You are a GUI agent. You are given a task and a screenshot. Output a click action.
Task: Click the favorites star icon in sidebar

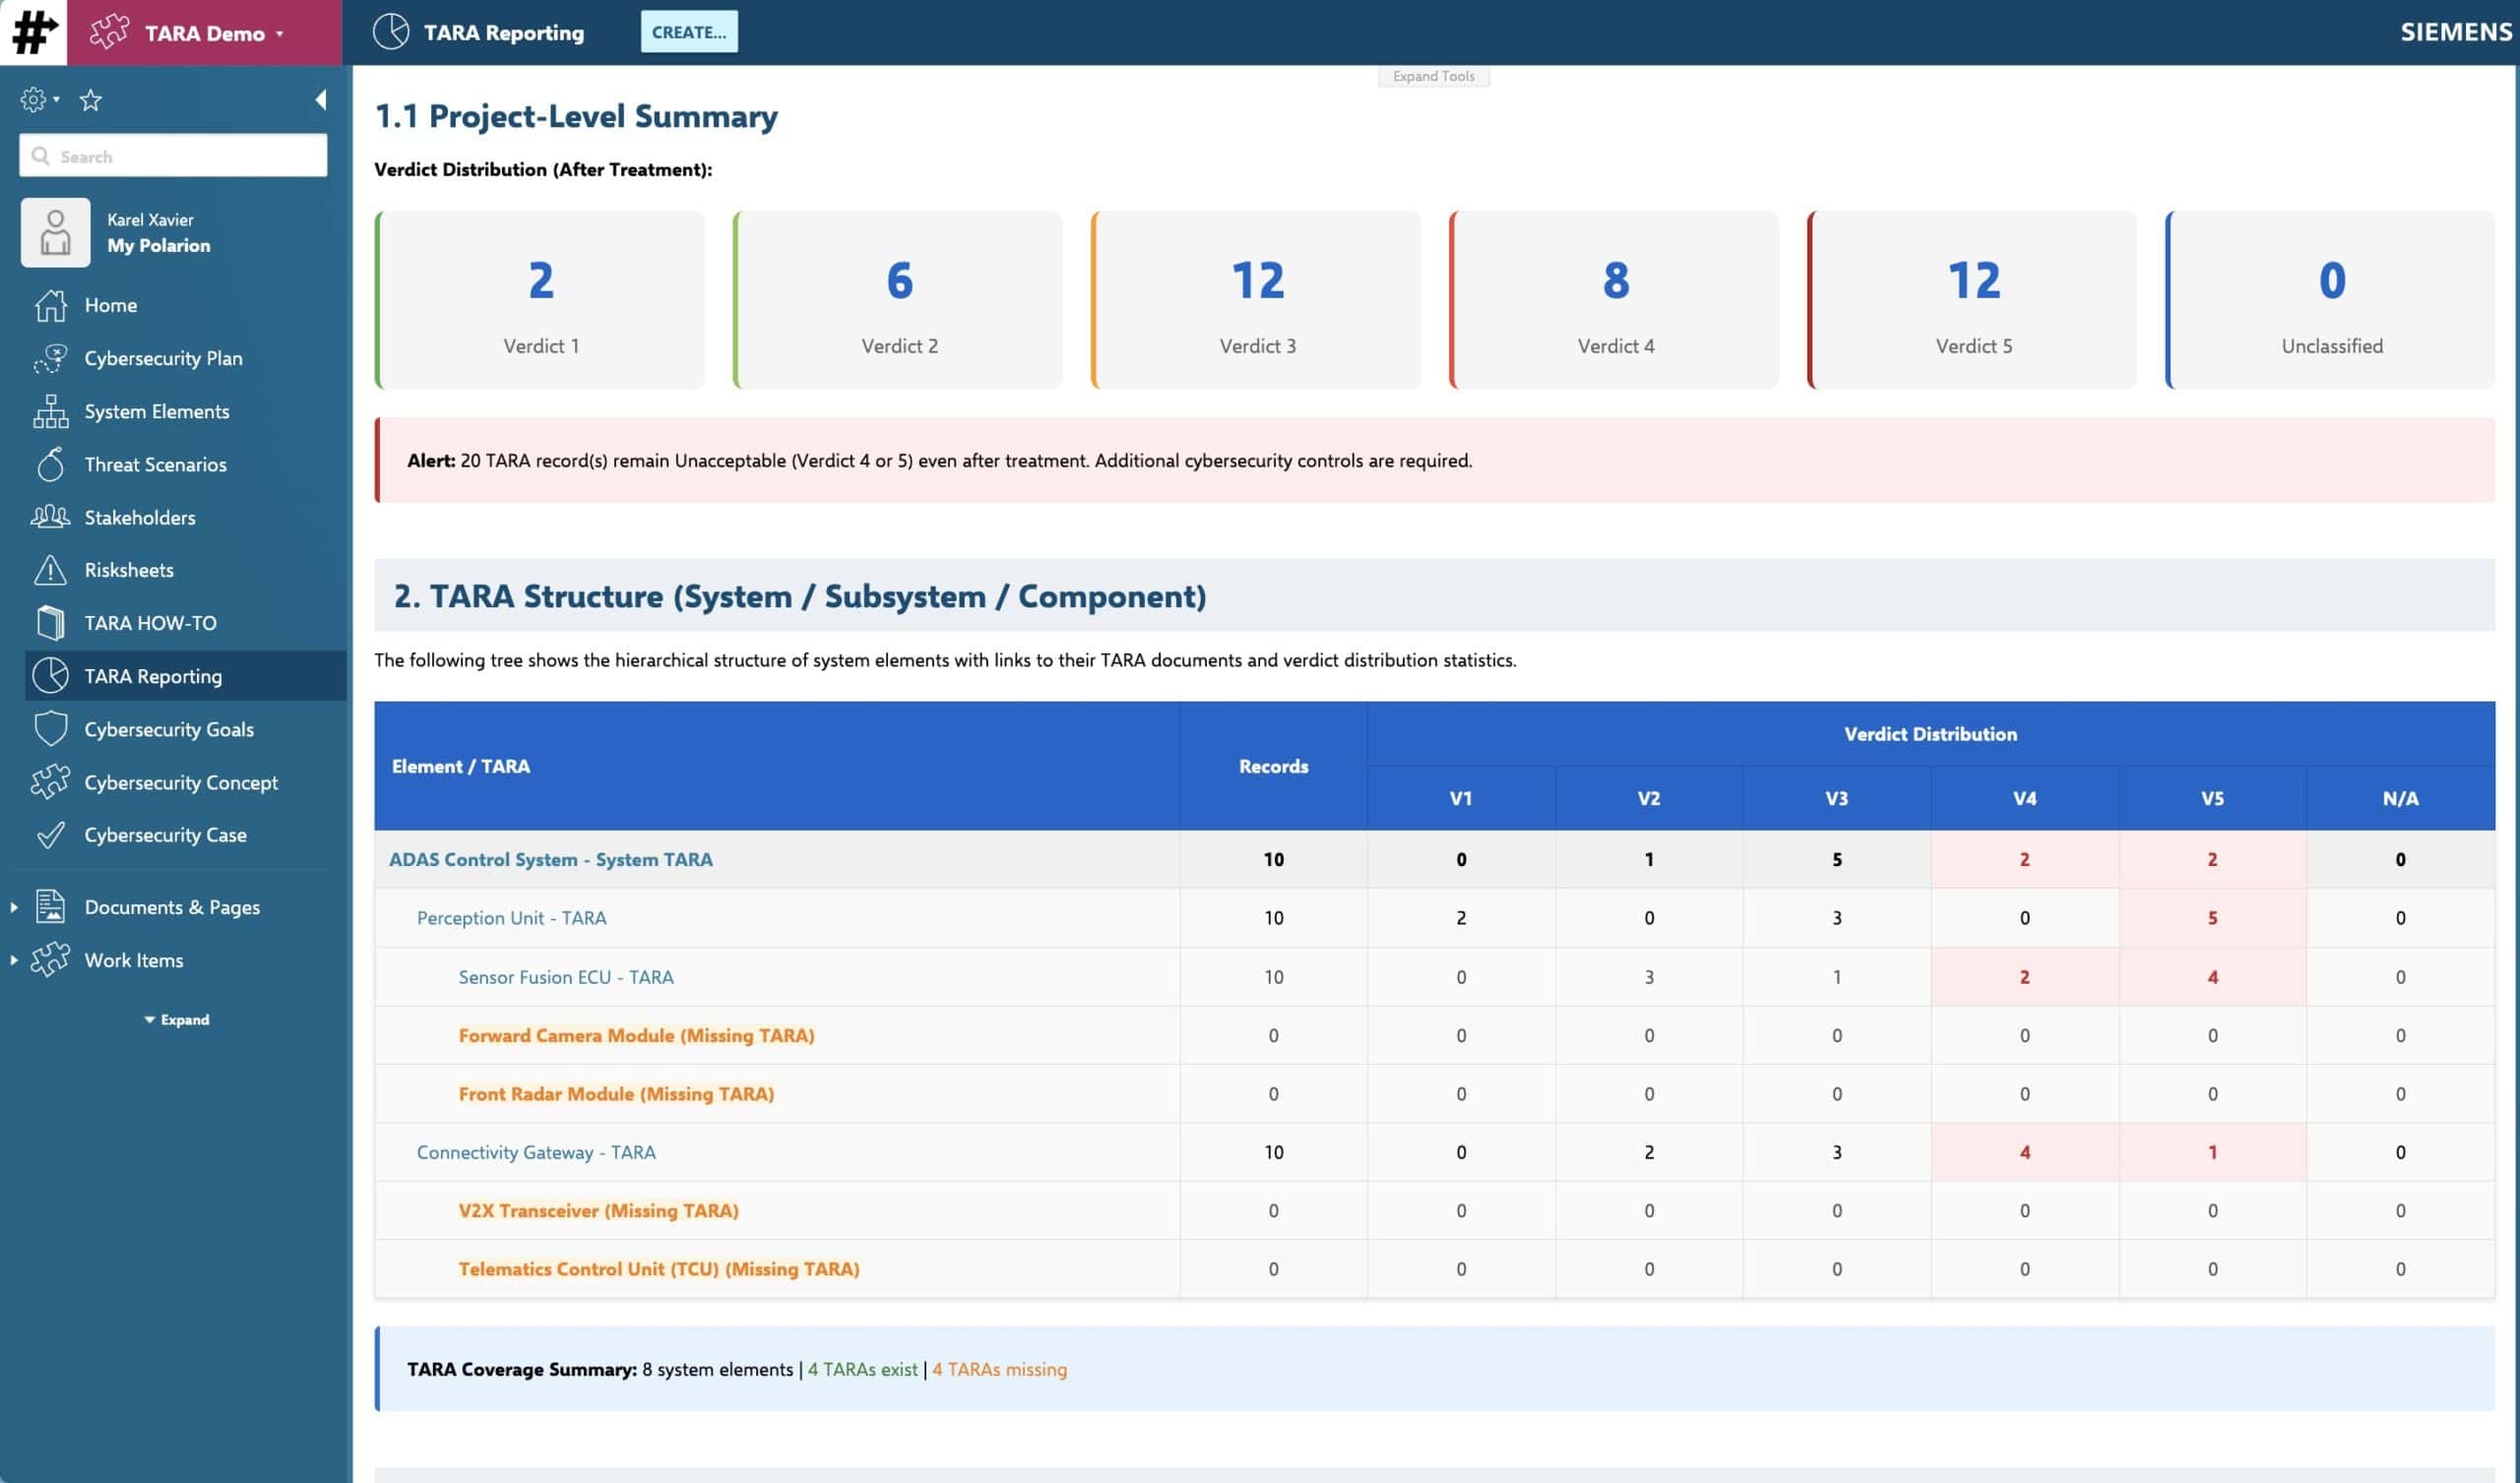point(90,100)
